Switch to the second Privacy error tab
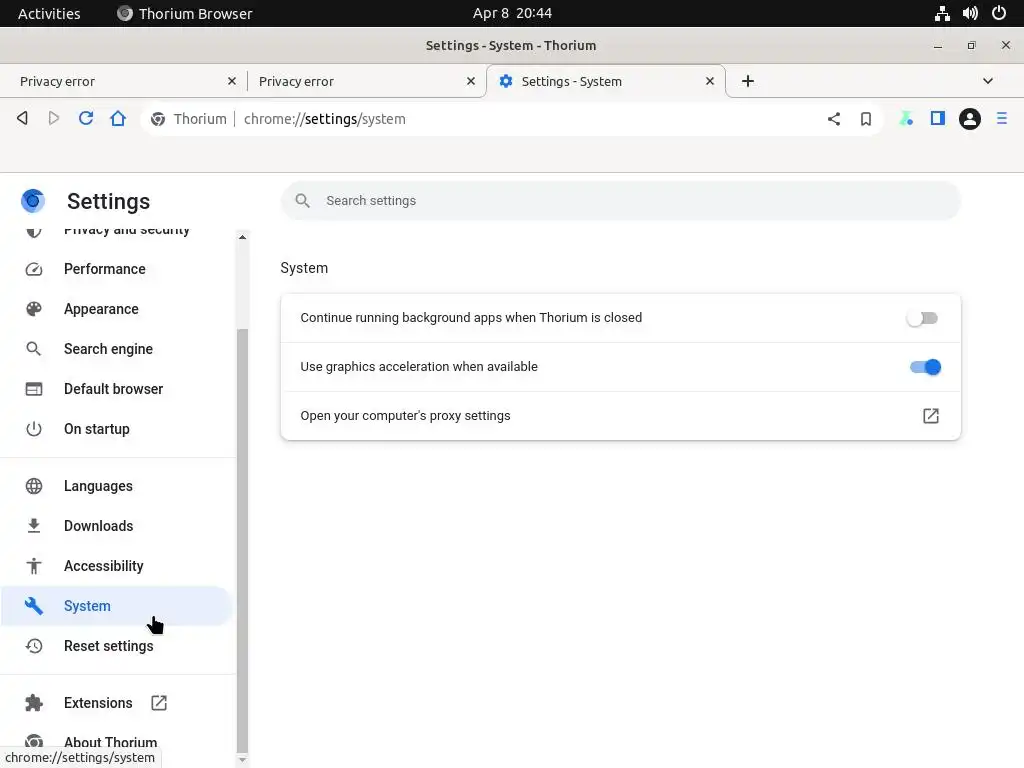The width and height of the screenshot is (1024, 768). point(366,82)
